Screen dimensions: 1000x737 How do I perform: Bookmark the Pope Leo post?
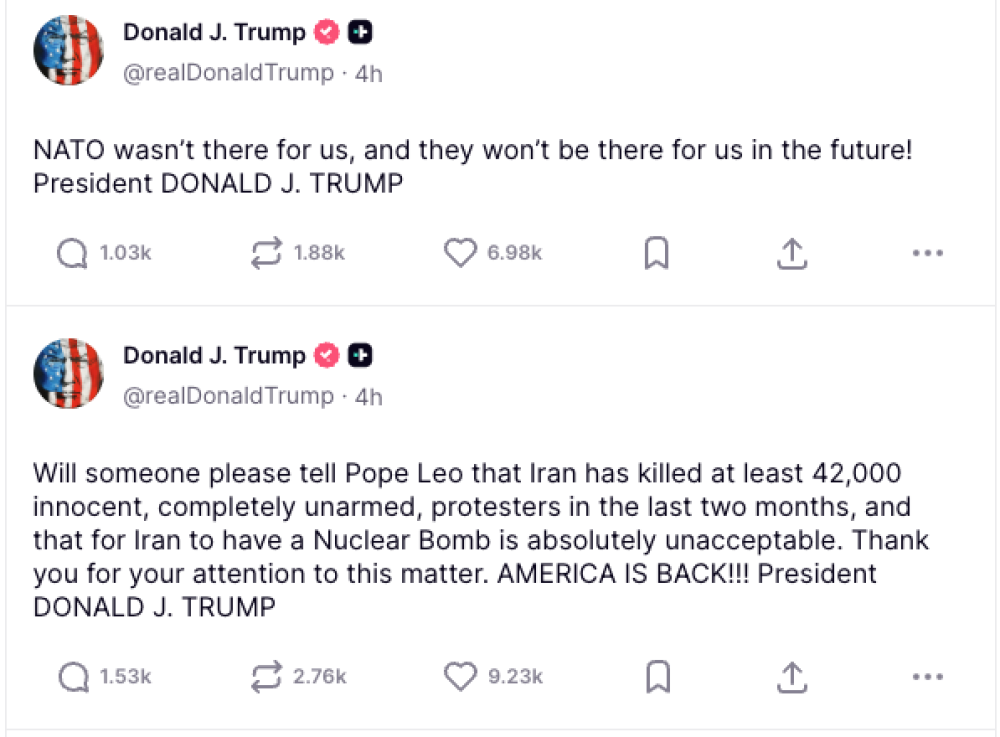pyautogui.click(x=656, y=677)
